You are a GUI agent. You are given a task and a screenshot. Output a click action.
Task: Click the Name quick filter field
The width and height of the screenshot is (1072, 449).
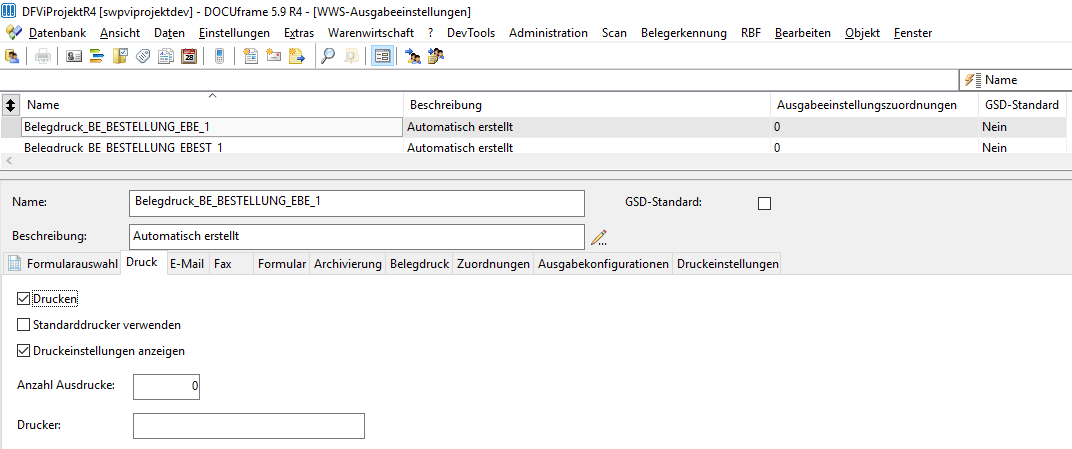1015,80
